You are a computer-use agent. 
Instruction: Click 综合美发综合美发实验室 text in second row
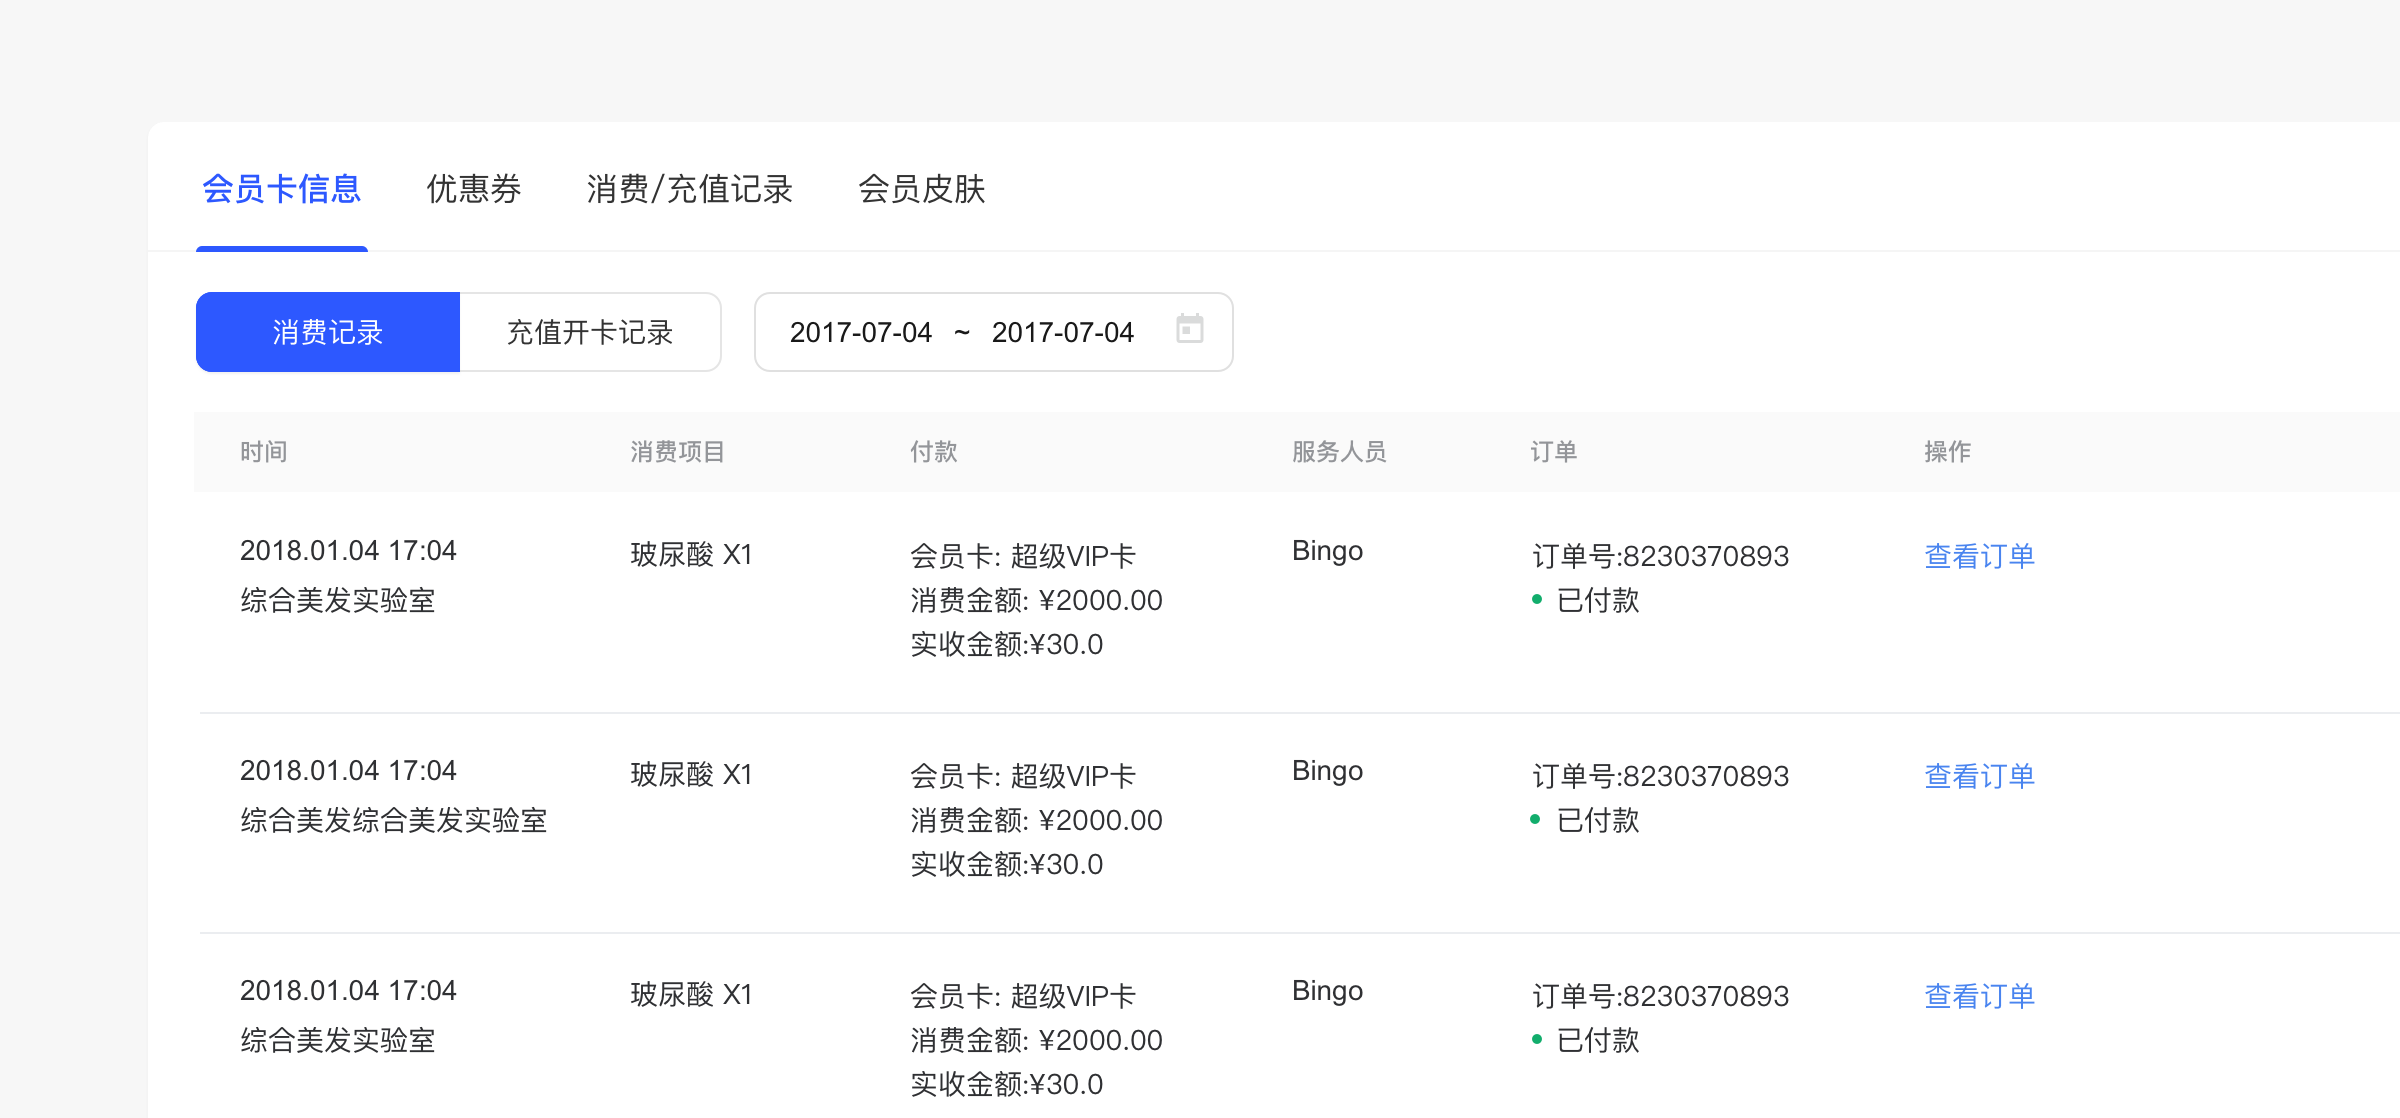coord(393,820)
